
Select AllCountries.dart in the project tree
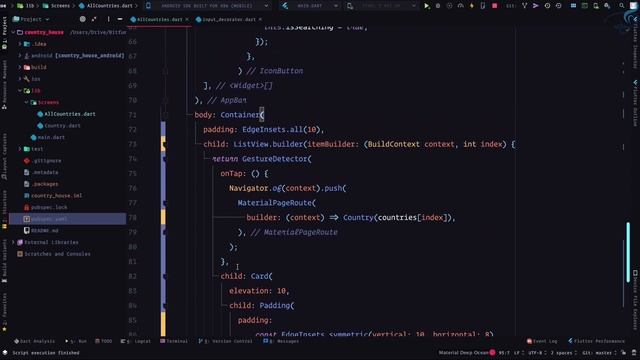pos(70,114)
